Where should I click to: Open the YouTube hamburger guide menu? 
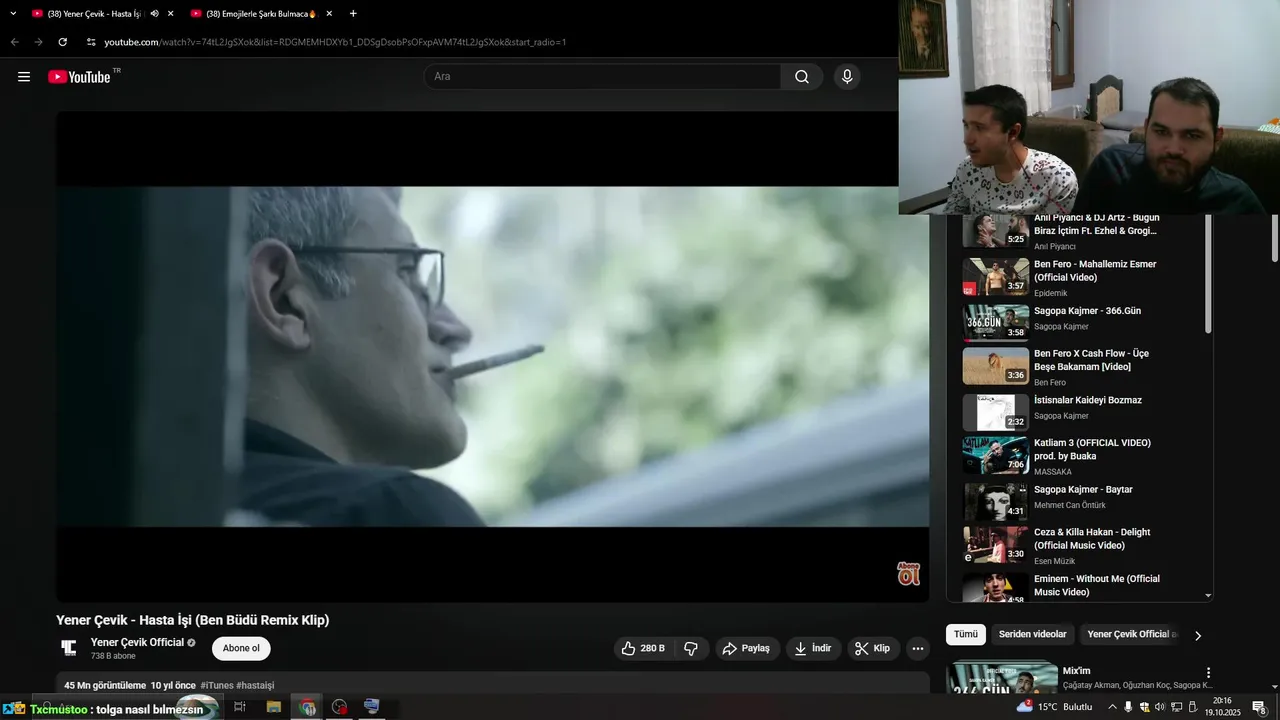tap(24, 77)
